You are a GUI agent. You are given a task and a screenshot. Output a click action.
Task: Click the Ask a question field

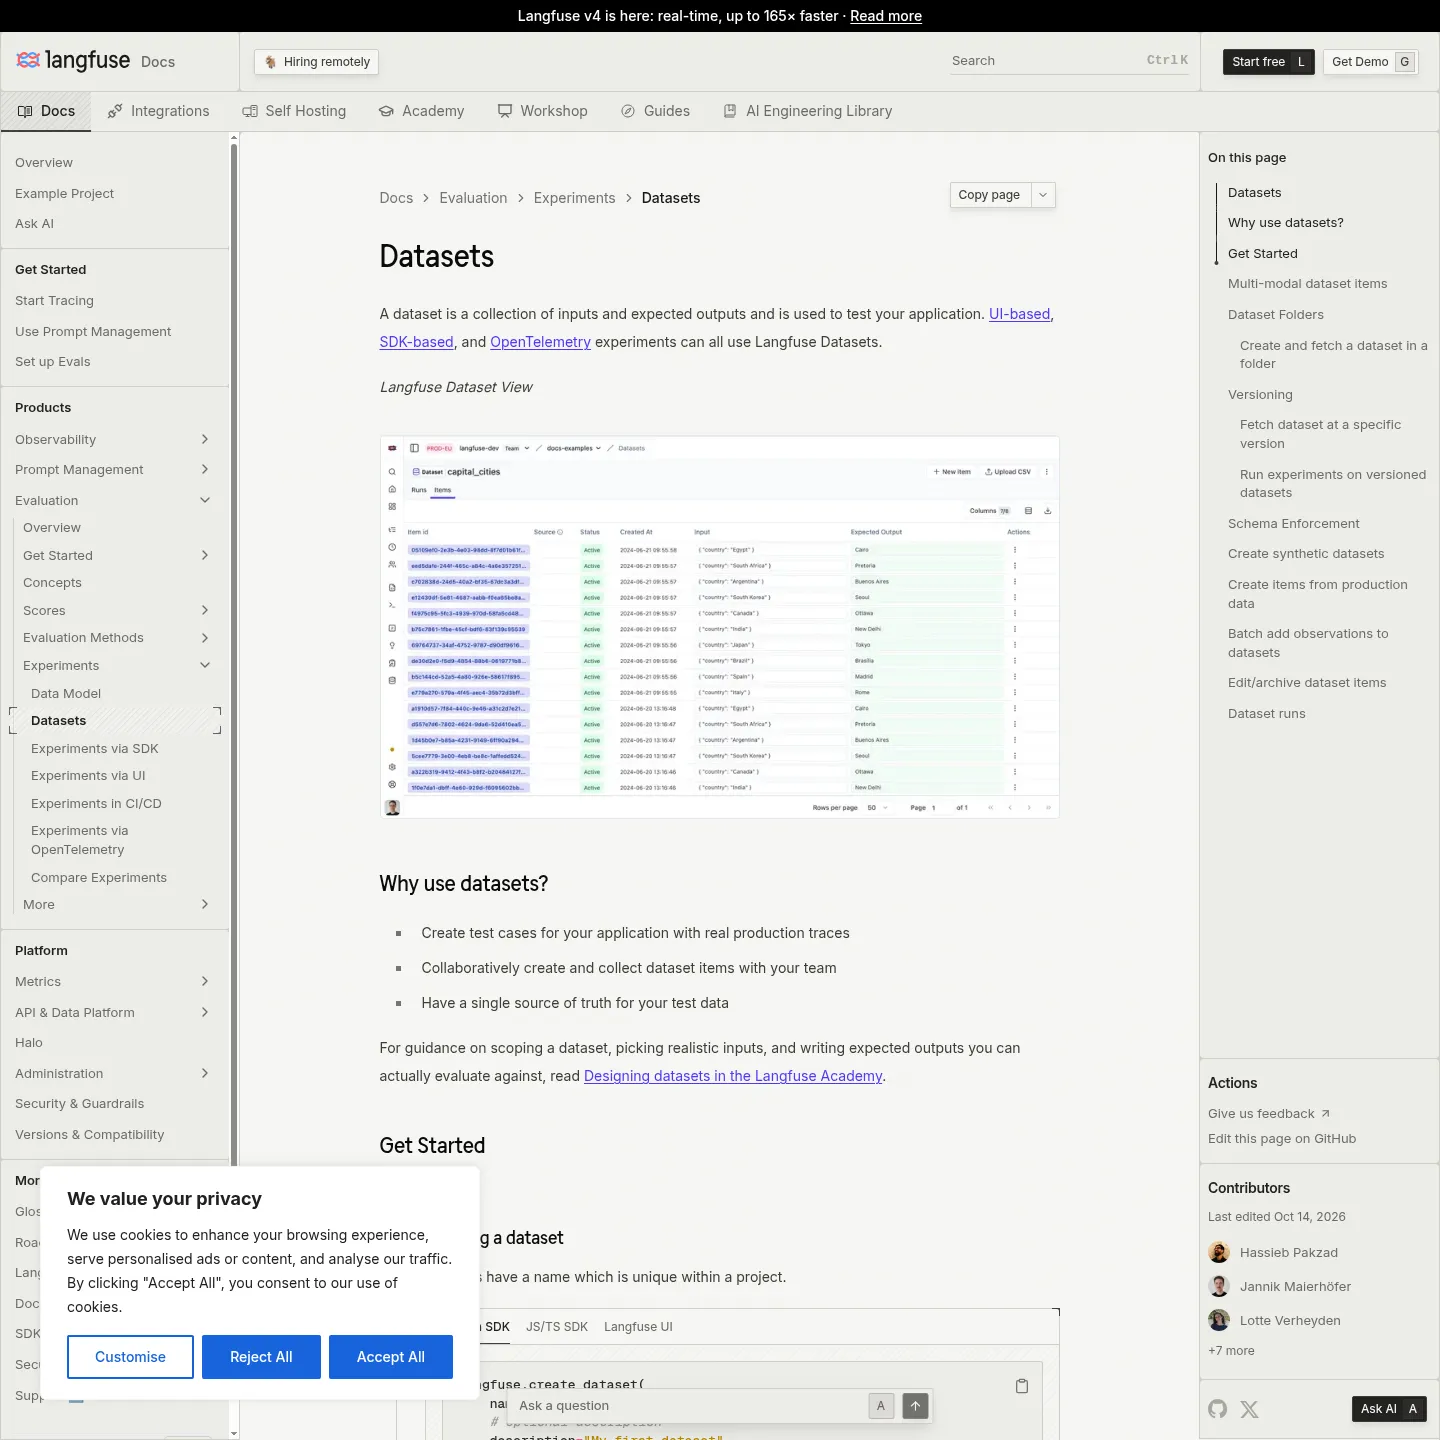pos(690,1406)
